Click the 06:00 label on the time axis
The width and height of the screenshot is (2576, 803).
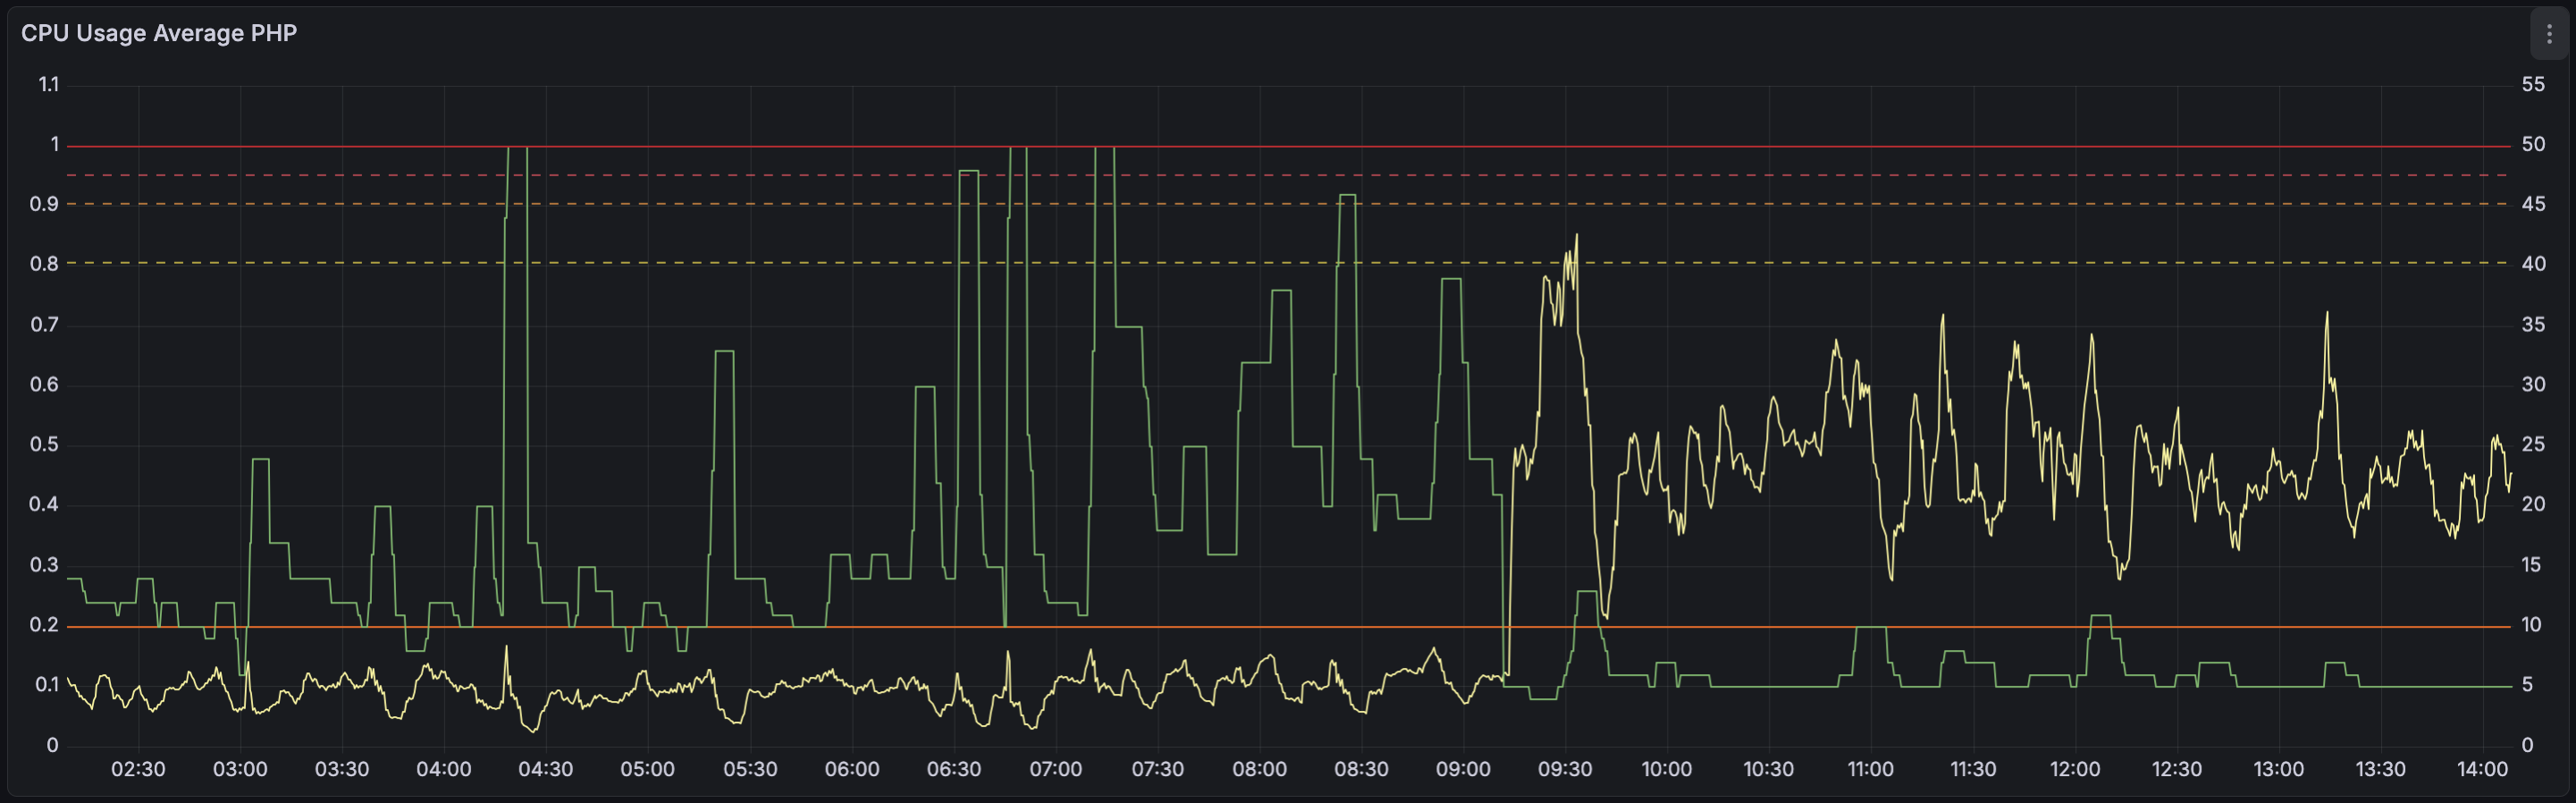coord(852,769)
